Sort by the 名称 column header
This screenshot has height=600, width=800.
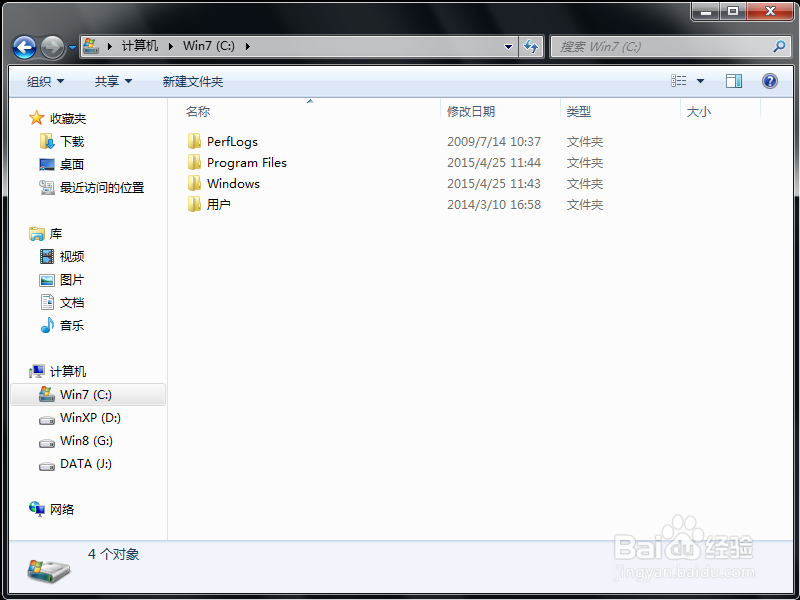(198, 111)
